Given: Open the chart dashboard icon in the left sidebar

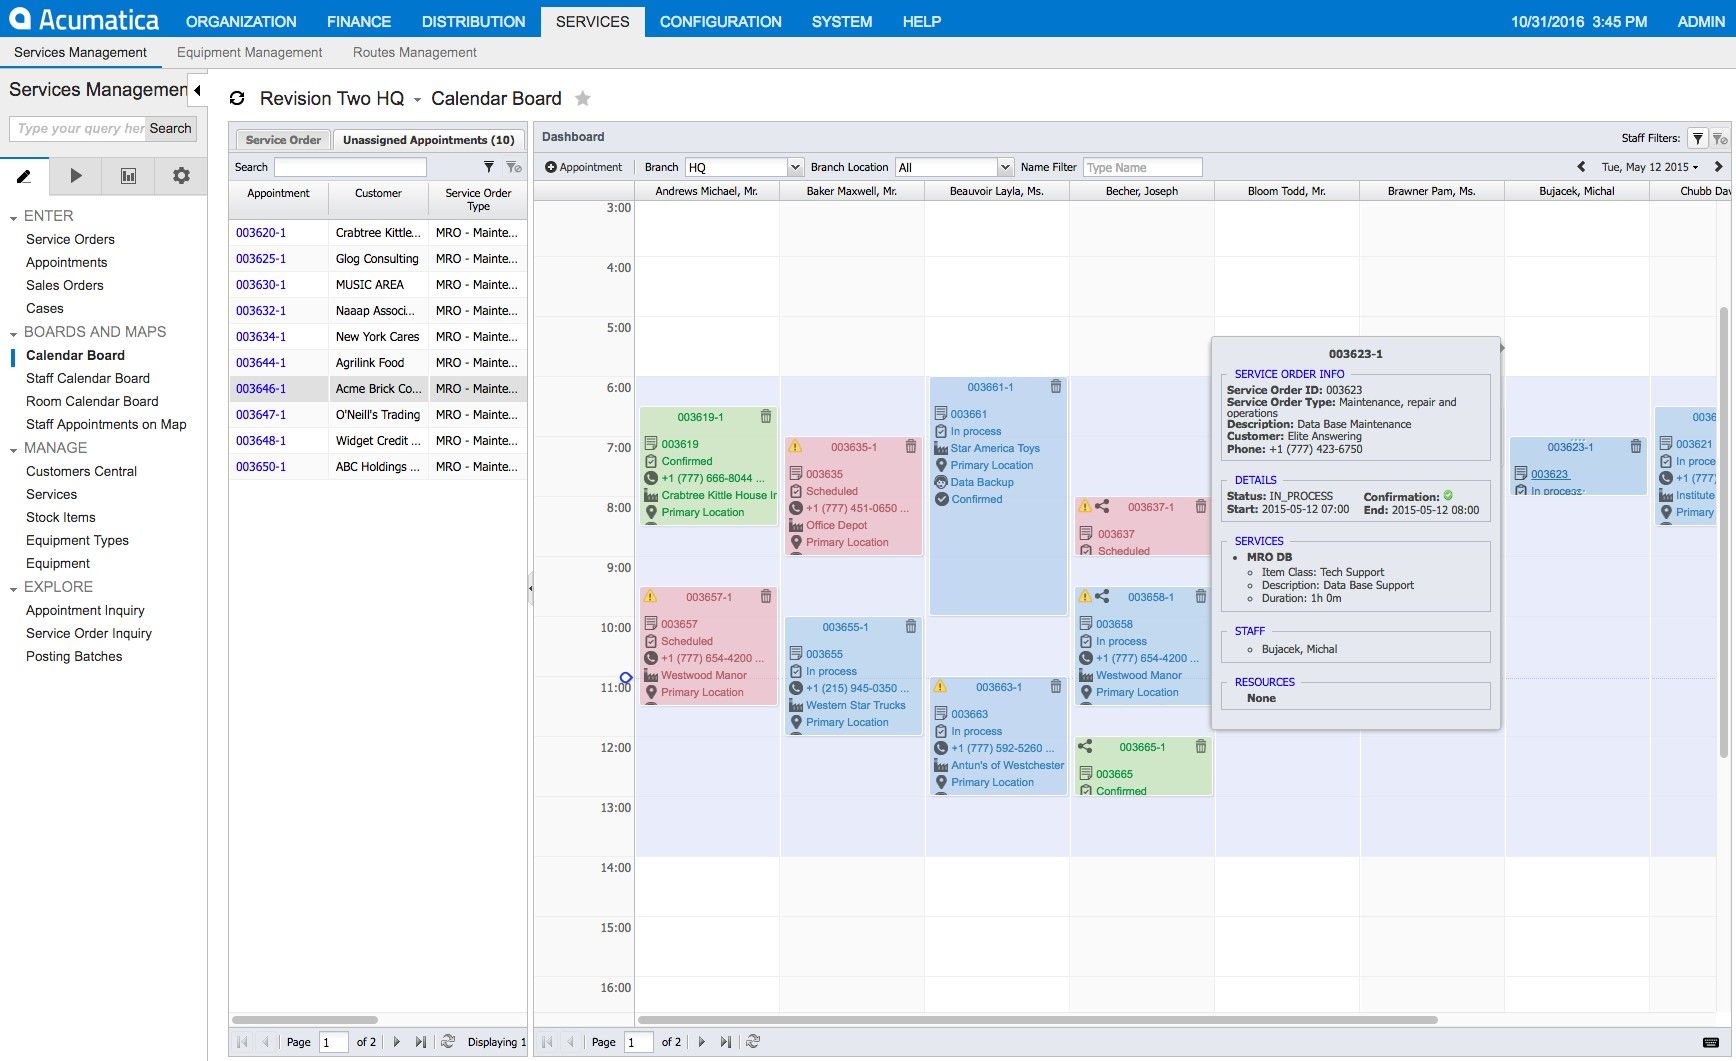Looking at the screenshot, I should point(128,176).
